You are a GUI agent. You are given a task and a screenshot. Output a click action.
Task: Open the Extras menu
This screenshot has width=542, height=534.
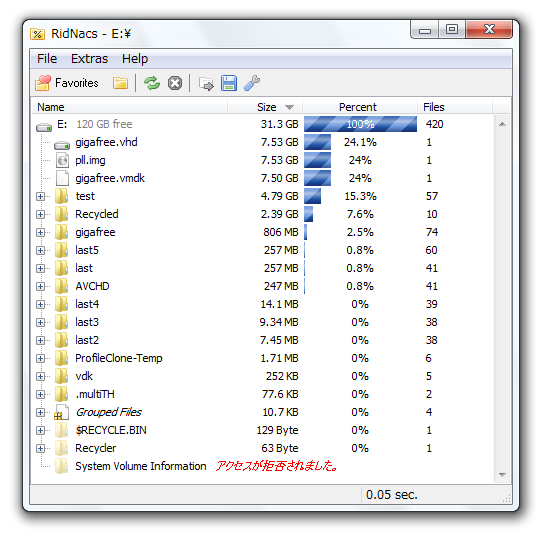[90, 59]
